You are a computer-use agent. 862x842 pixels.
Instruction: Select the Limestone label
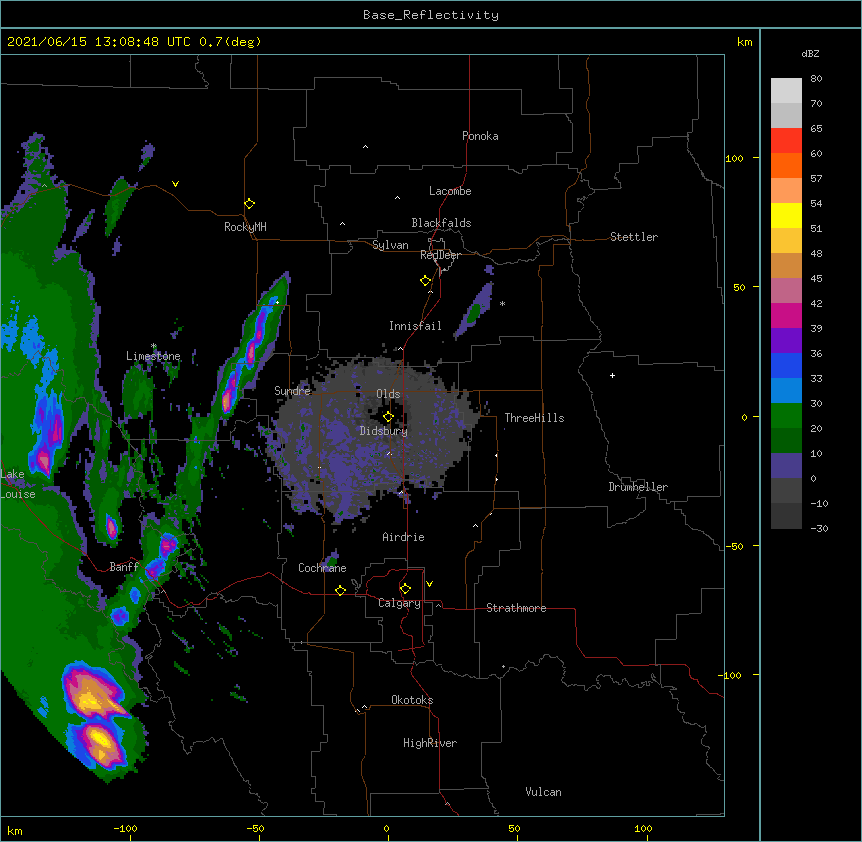click(153, 356)
